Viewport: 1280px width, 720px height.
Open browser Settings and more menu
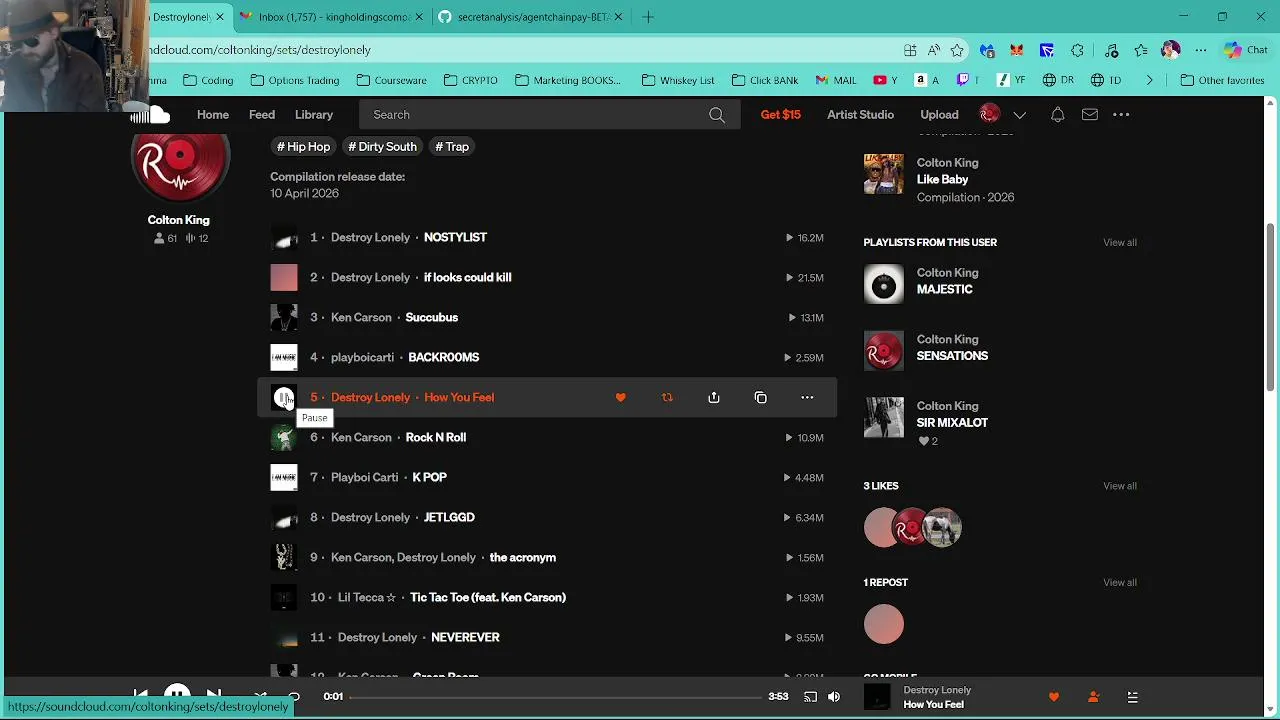coord(1201,50)
